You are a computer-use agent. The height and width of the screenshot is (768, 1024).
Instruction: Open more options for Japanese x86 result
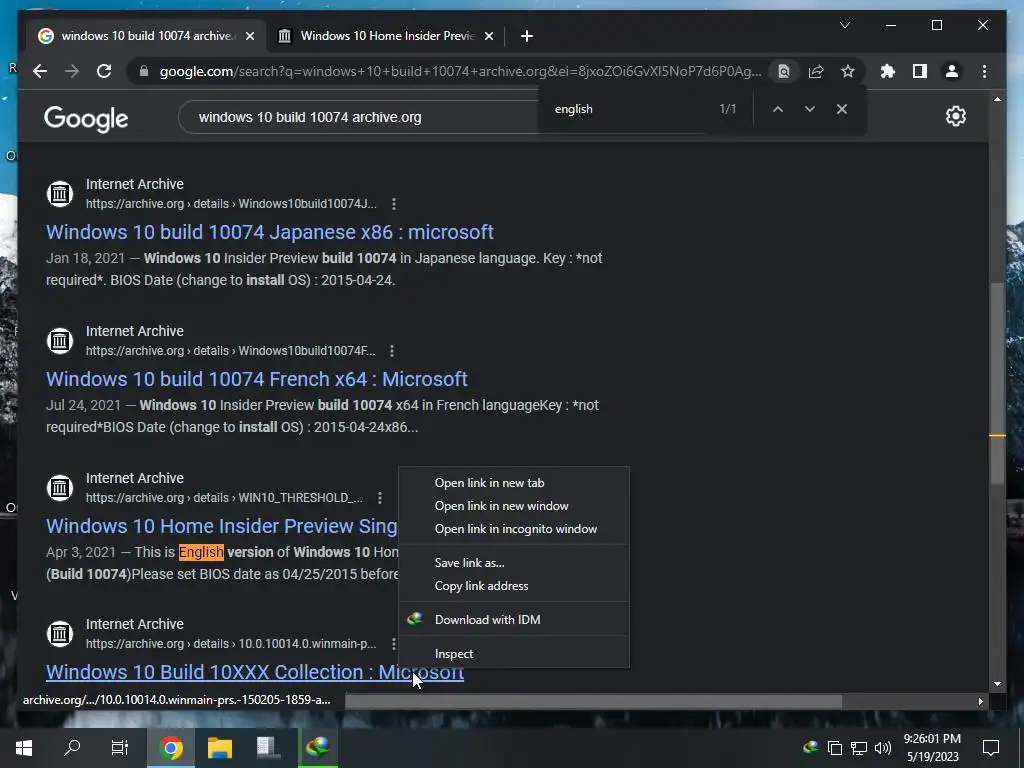coord(394,204)
